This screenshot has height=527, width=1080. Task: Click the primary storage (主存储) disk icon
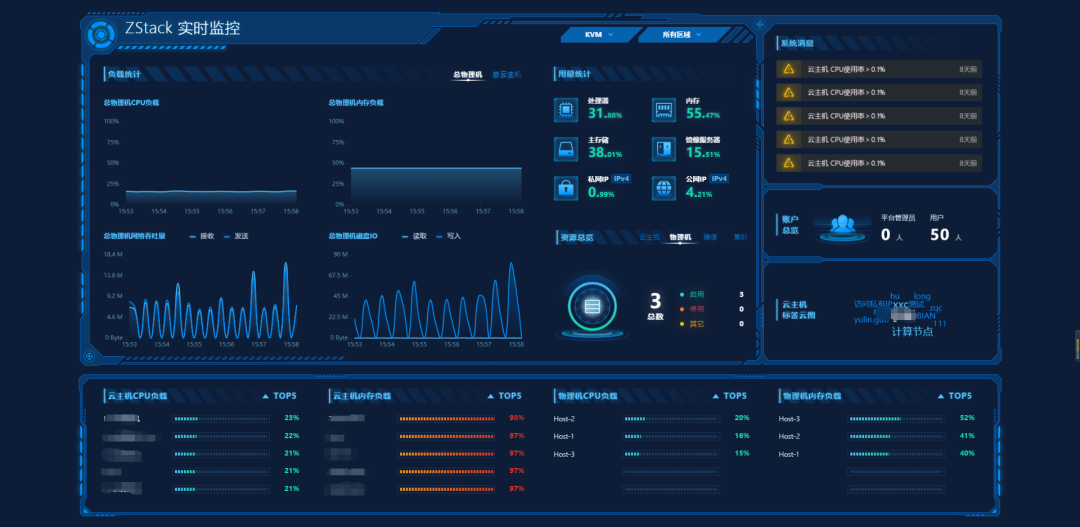565,148
